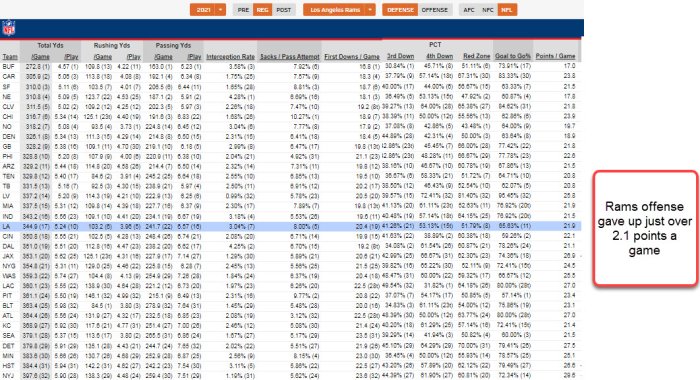Screen dimensions: 700x380
Task: Sort by Sacks / Pass Attempt column
Action: tap(290, 57)
